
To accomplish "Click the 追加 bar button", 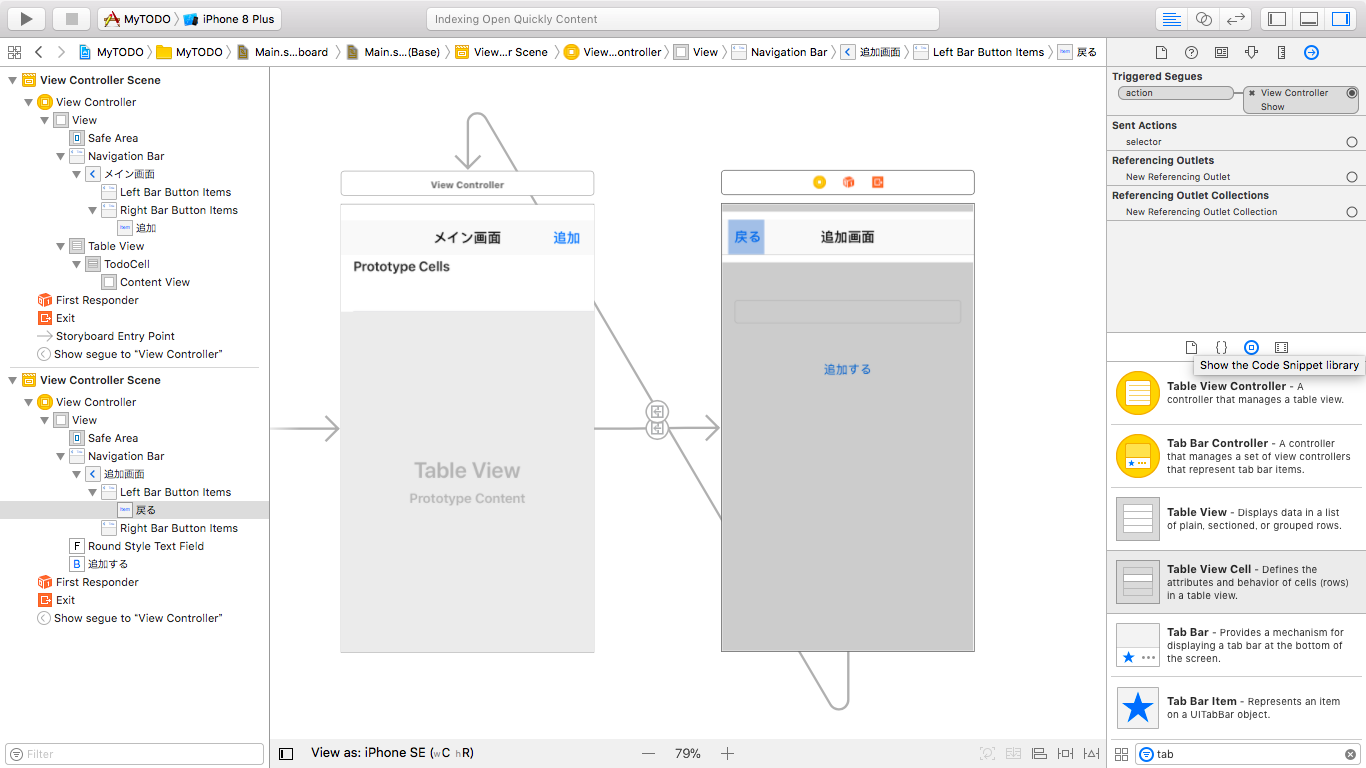I will click(566, 237).
